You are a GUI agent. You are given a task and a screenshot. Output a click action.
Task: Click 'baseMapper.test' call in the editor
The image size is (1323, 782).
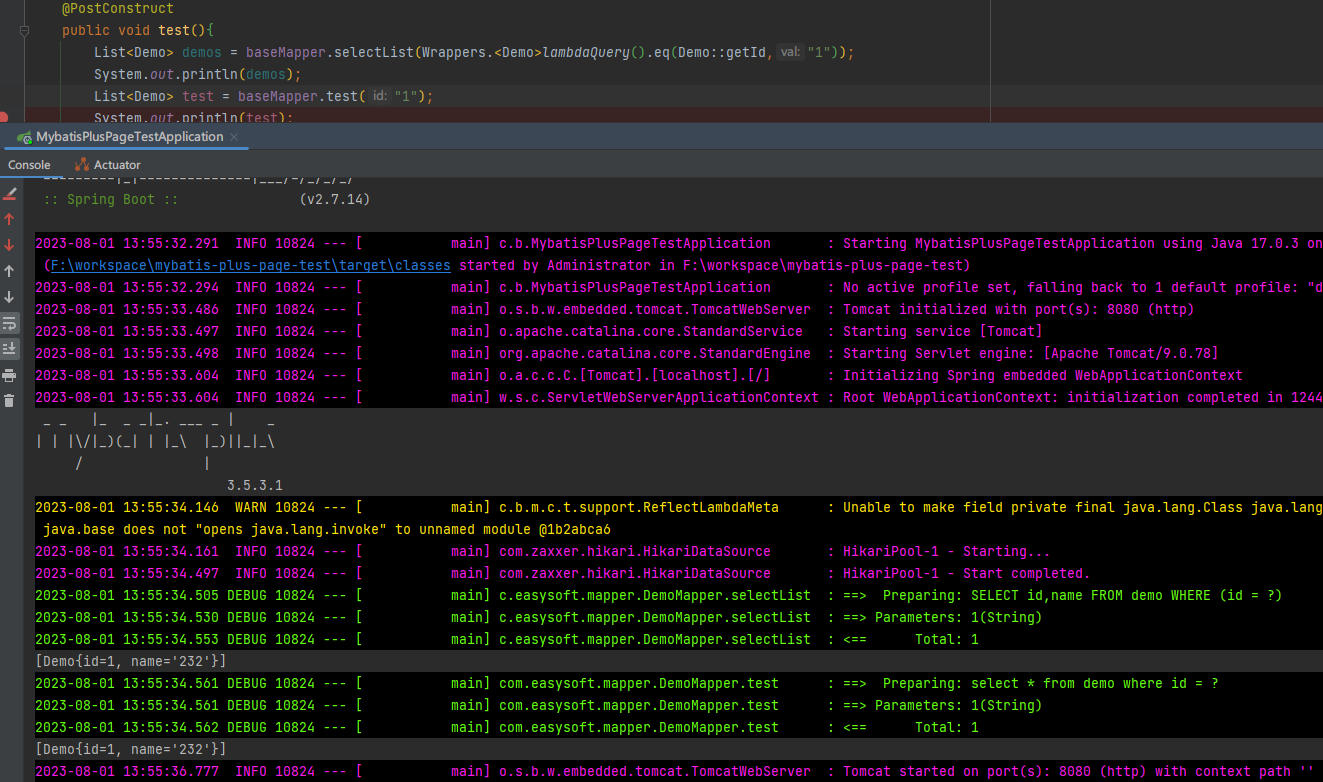coord(298,96)
